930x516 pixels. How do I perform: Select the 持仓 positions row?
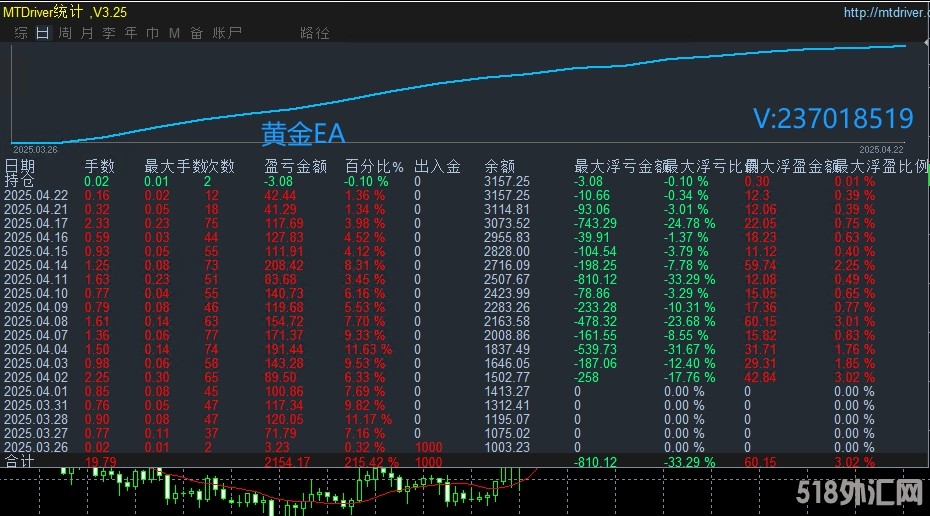pos(20,181)
